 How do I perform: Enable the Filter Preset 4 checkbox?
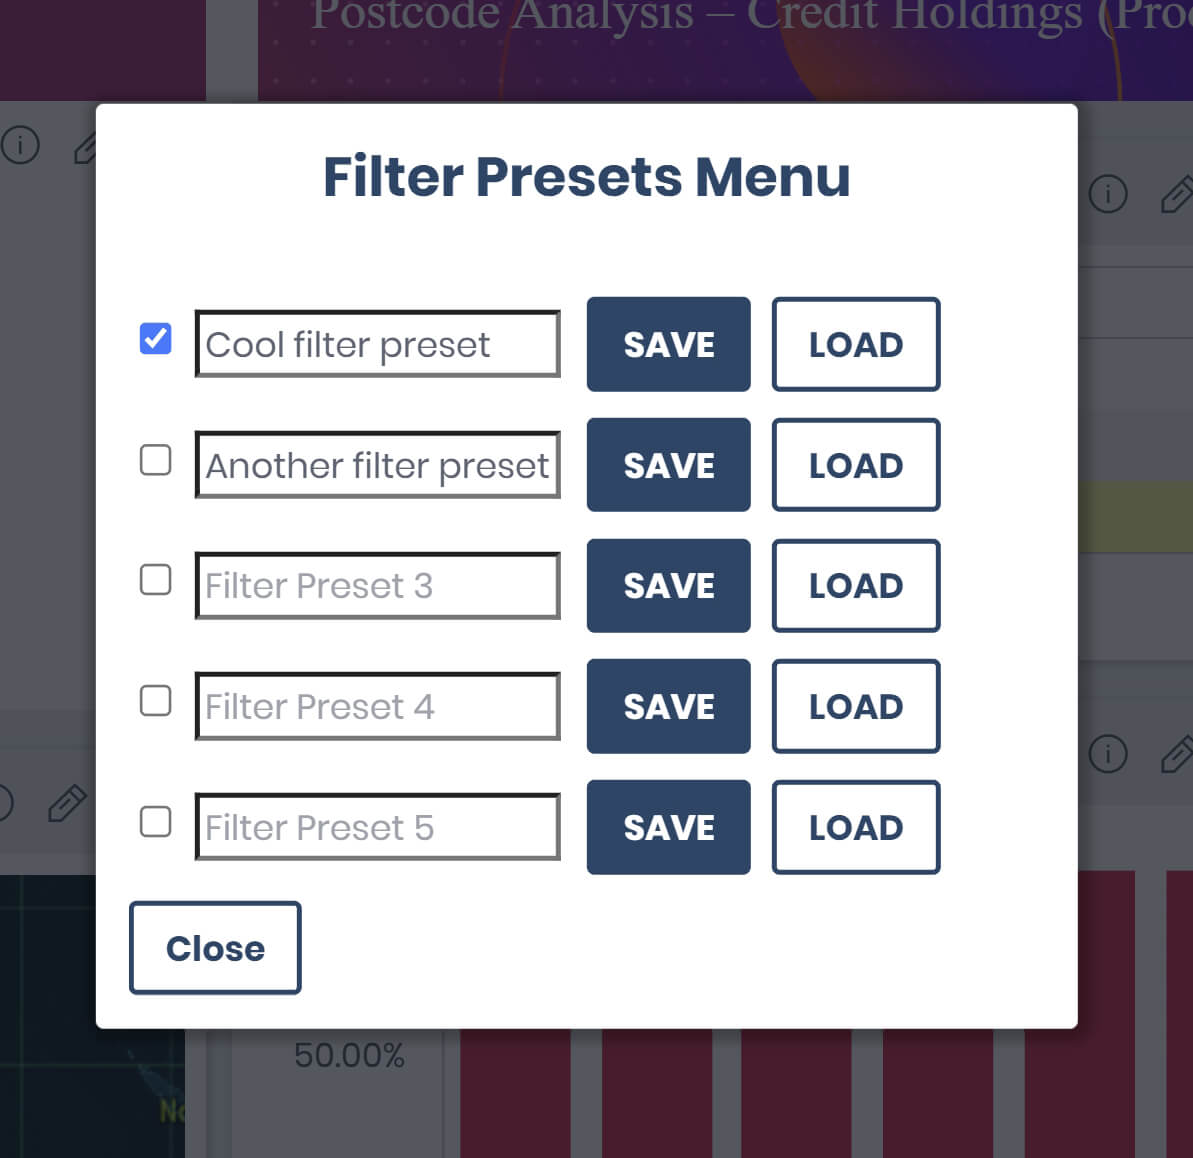(155, 701)
